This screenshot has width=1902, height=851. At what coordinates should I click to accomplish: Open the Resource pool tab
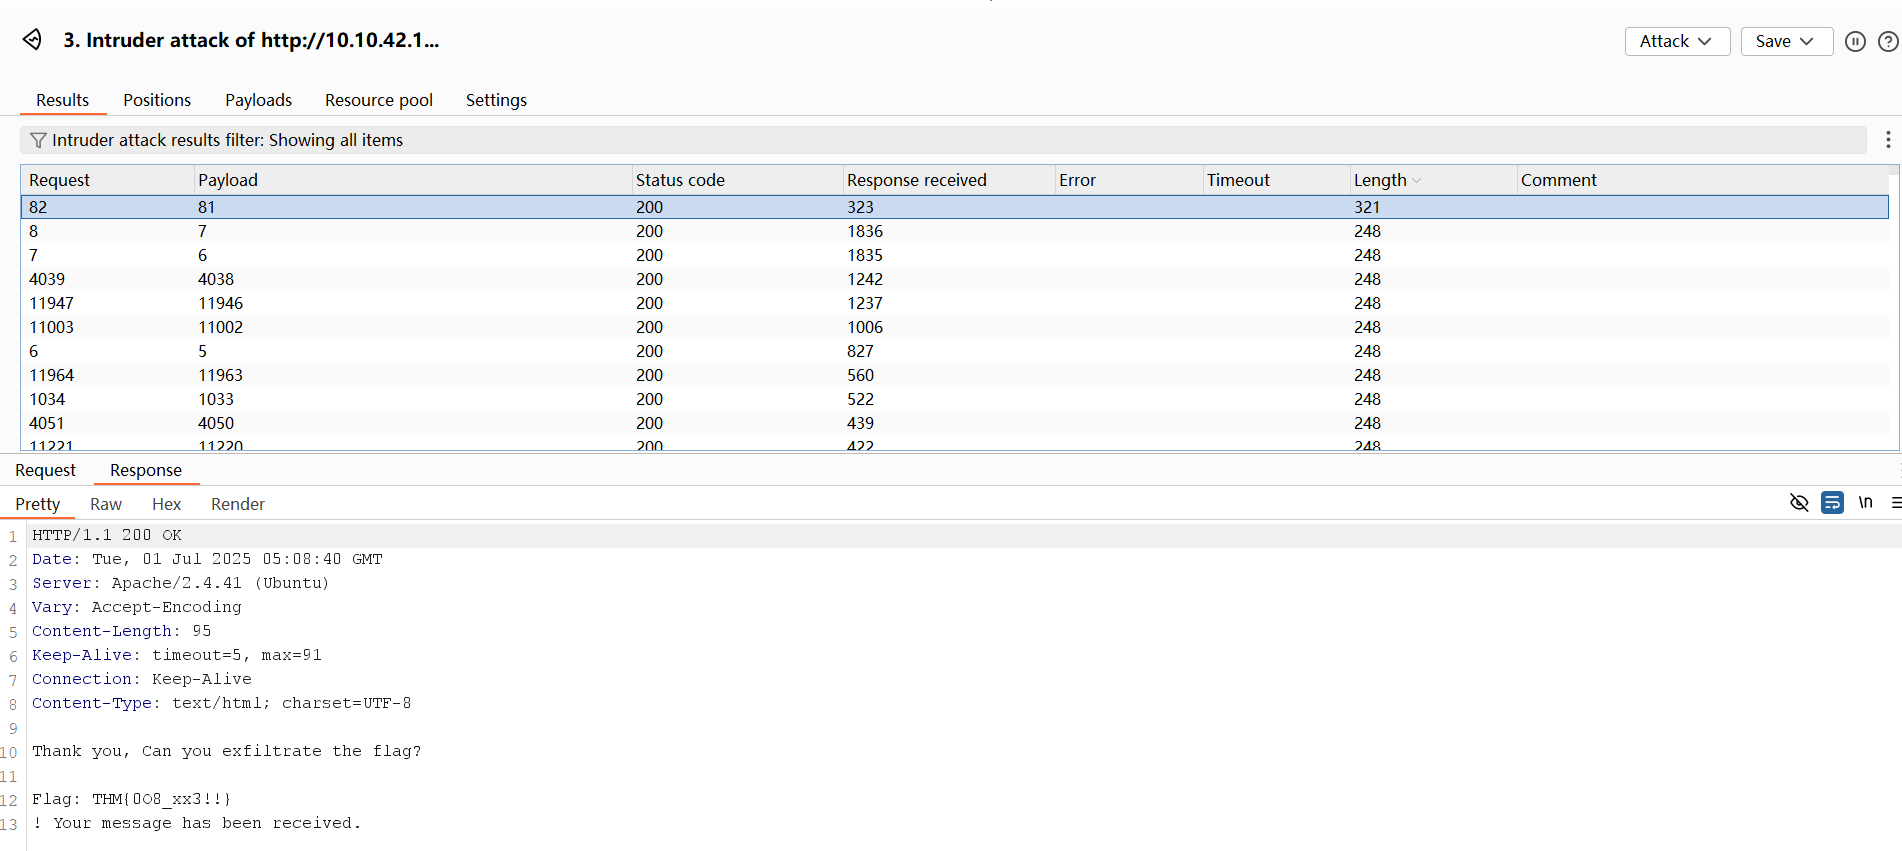point(378,100)
